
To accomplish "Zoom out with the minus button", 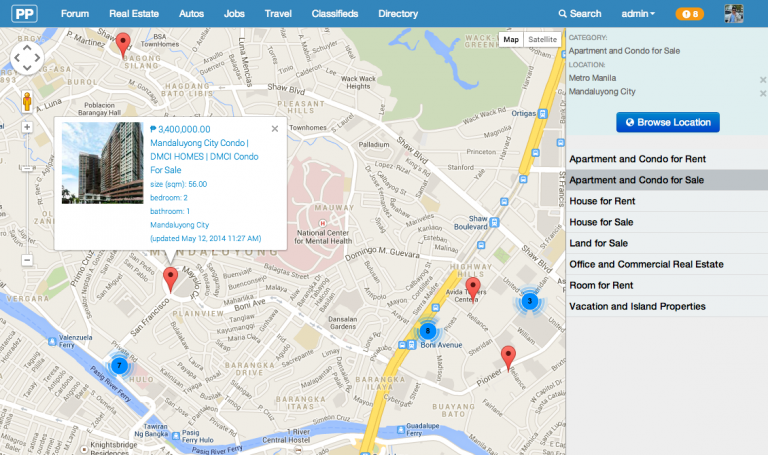I will tap(27, 260).
